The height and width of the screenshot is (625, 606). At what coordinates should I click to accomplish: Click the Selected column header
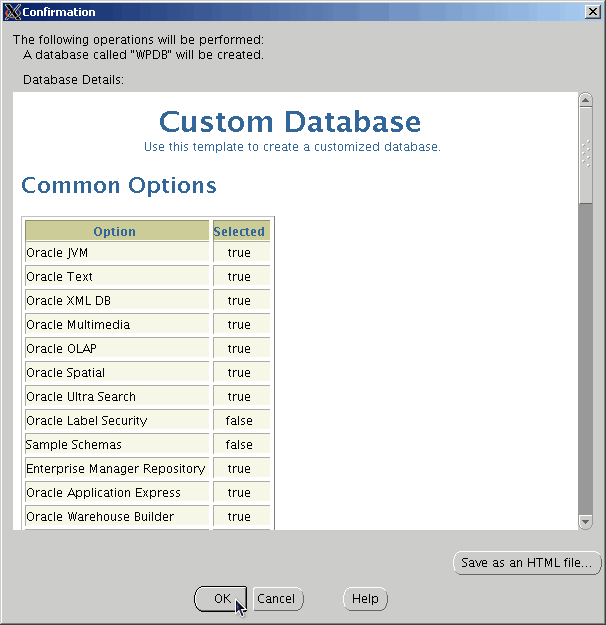click(239, 232)
